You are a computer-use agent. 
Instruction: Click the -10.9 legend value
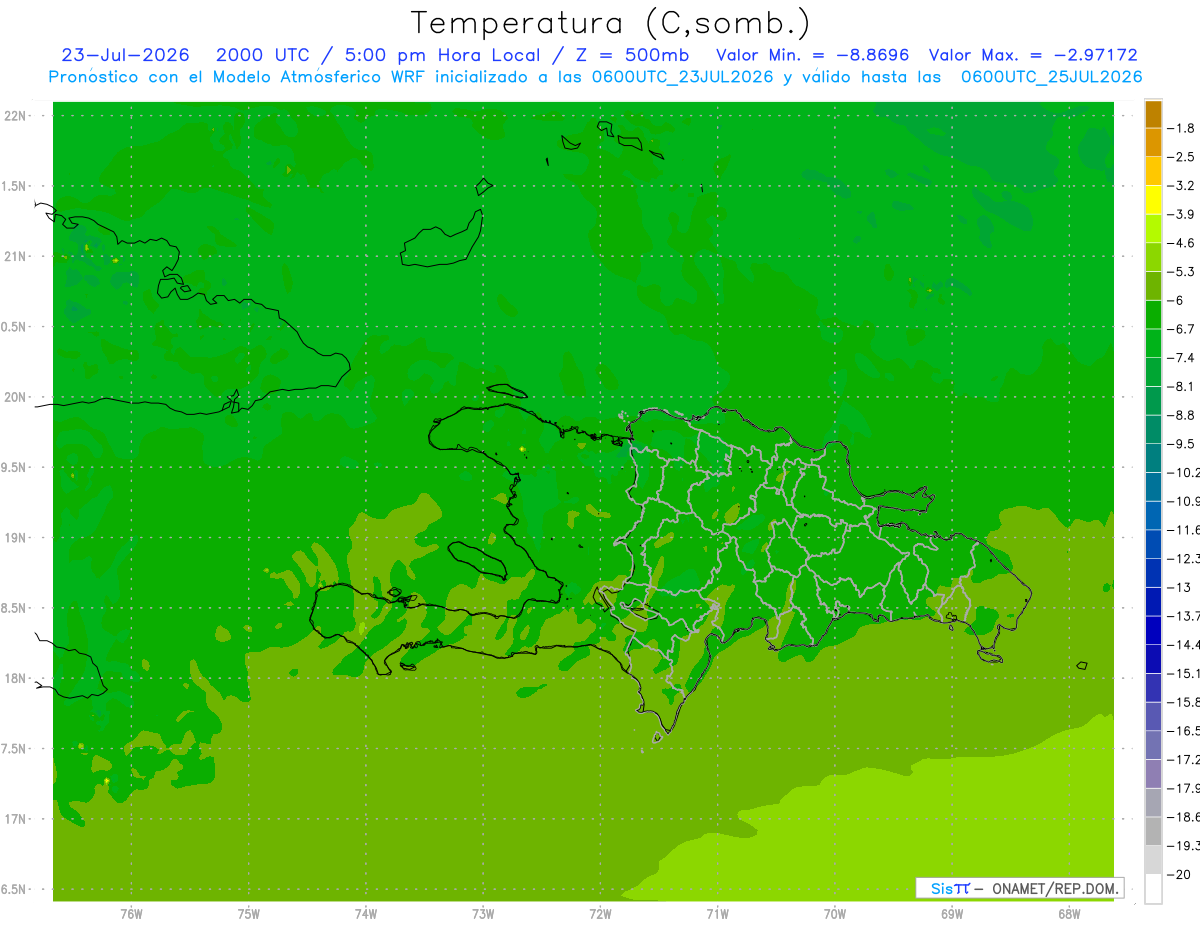click(1186, 501)
